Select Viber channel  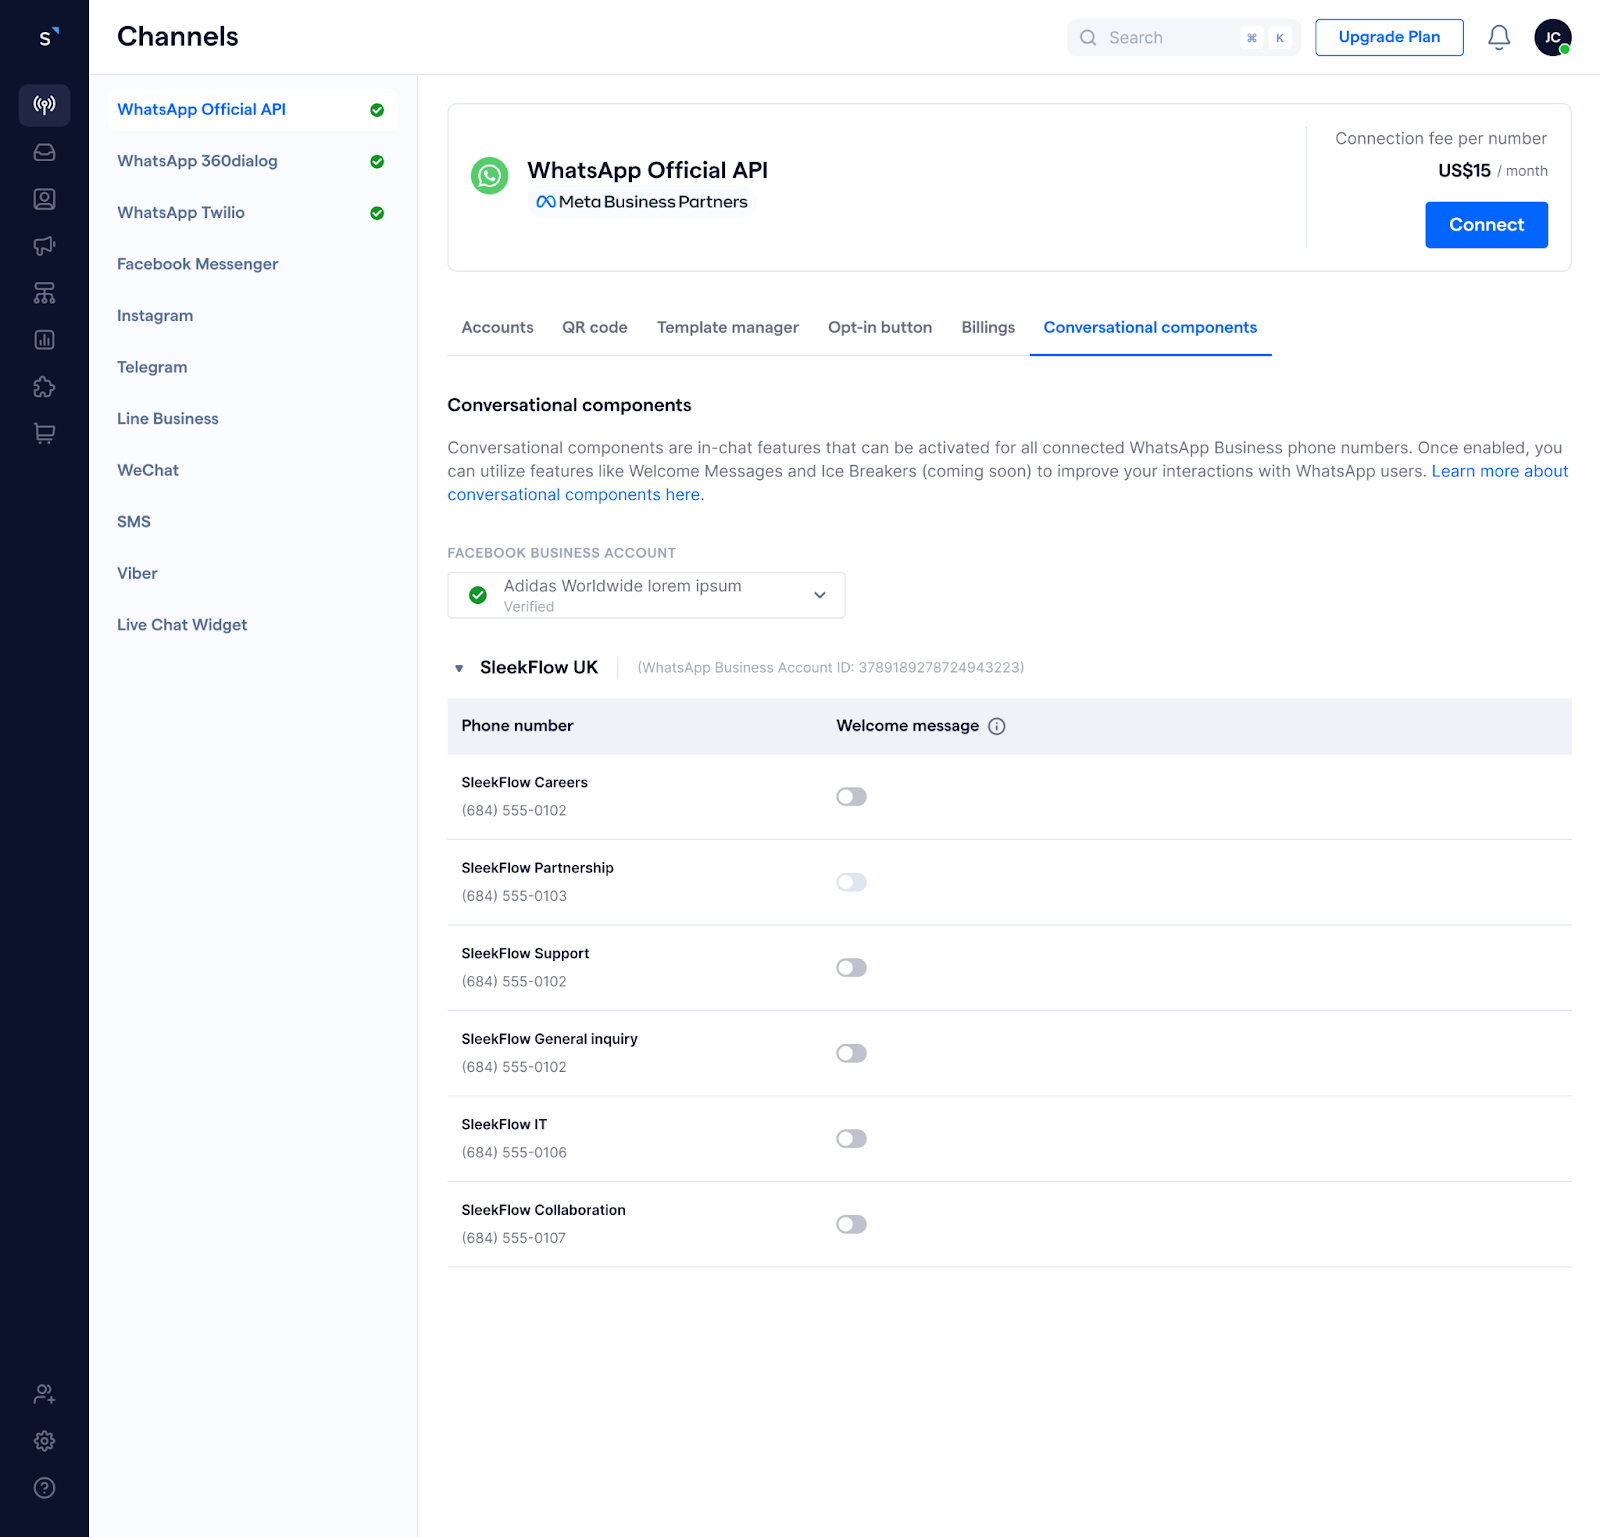click(x=252, y=573)
